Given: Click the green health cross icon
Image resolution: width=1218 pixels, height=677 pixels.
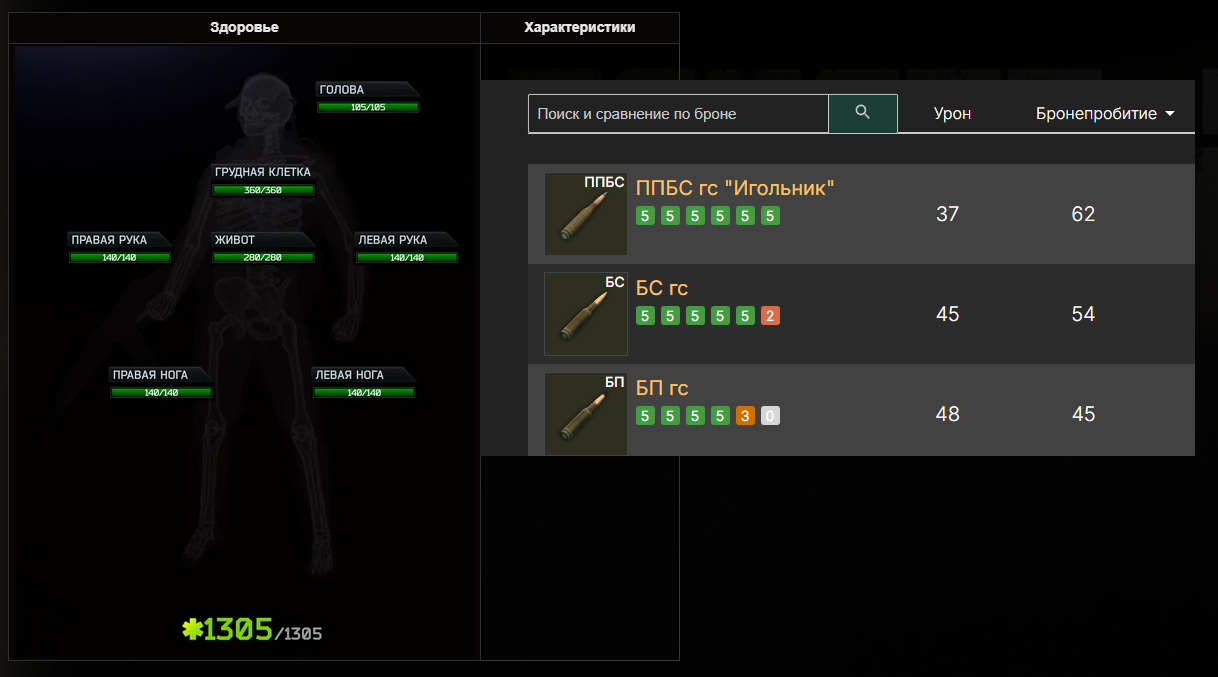Looking at the screenshot, I should pyautogui.click(x=192, y=629).
